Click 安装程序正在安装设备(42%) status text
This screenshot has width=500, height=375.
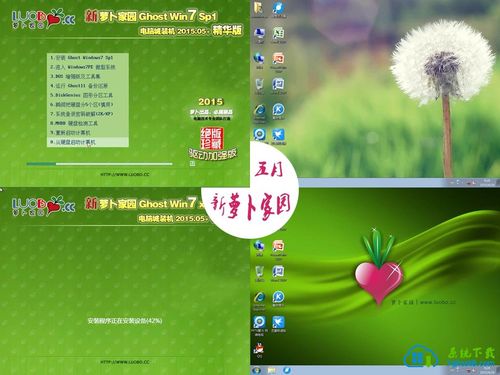pyautogui.click(x=125, y=321)
